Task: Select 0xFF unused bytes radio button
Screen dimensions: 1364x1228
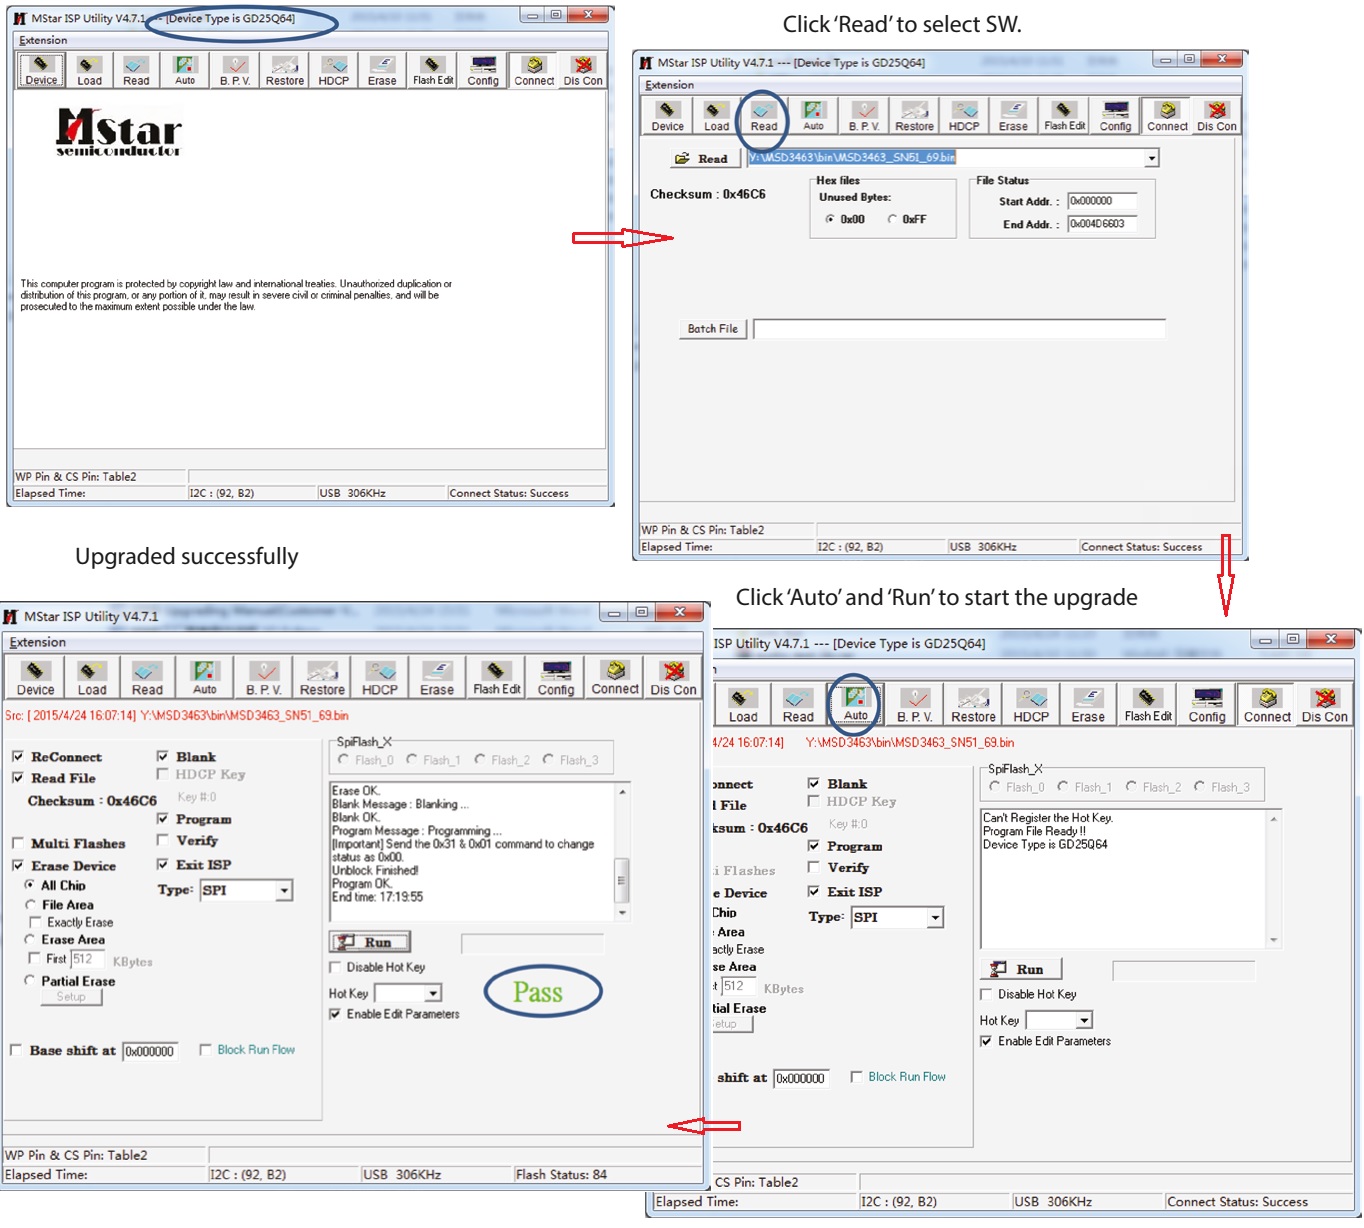Action: [892, 219]
